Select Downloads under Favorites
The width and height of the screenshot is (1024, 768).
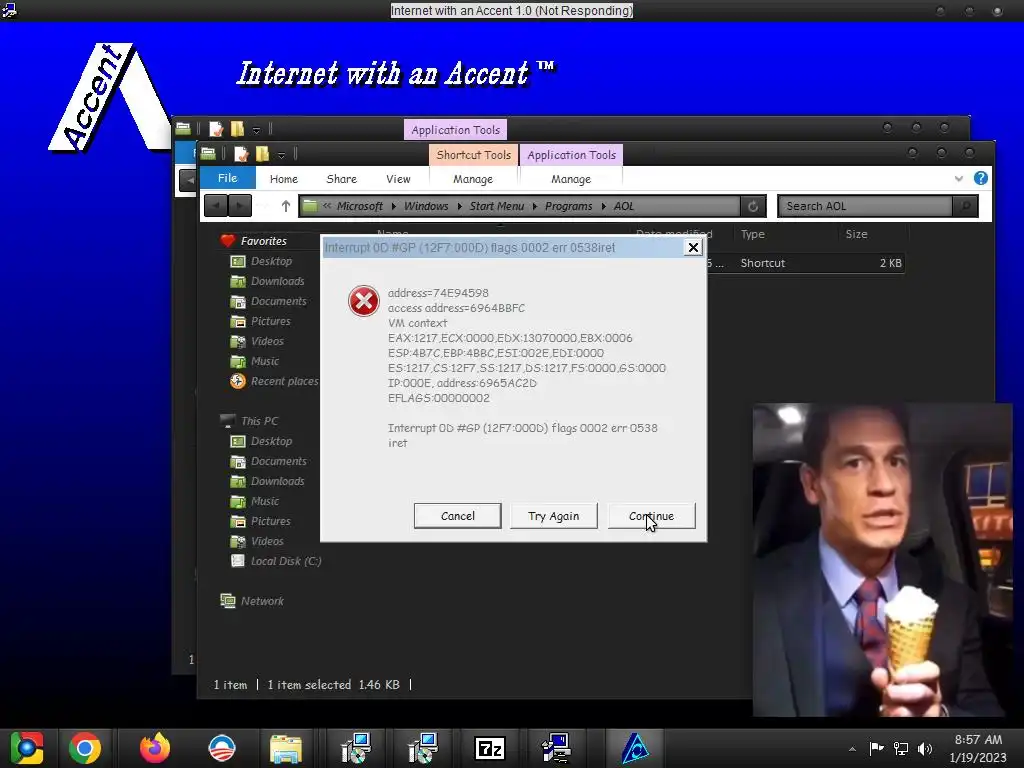click(x=277, y=281)
